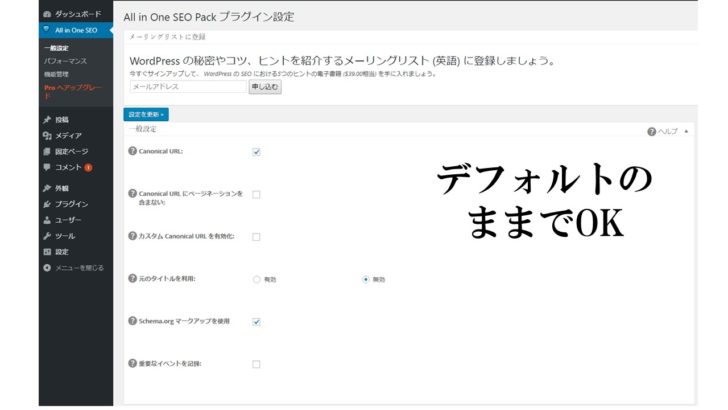The height and width of the screenshot is (410, 728).
Task: Click help icon for Schema.org マークアップ
Action: pyautogui.click(x=132, y=321)
